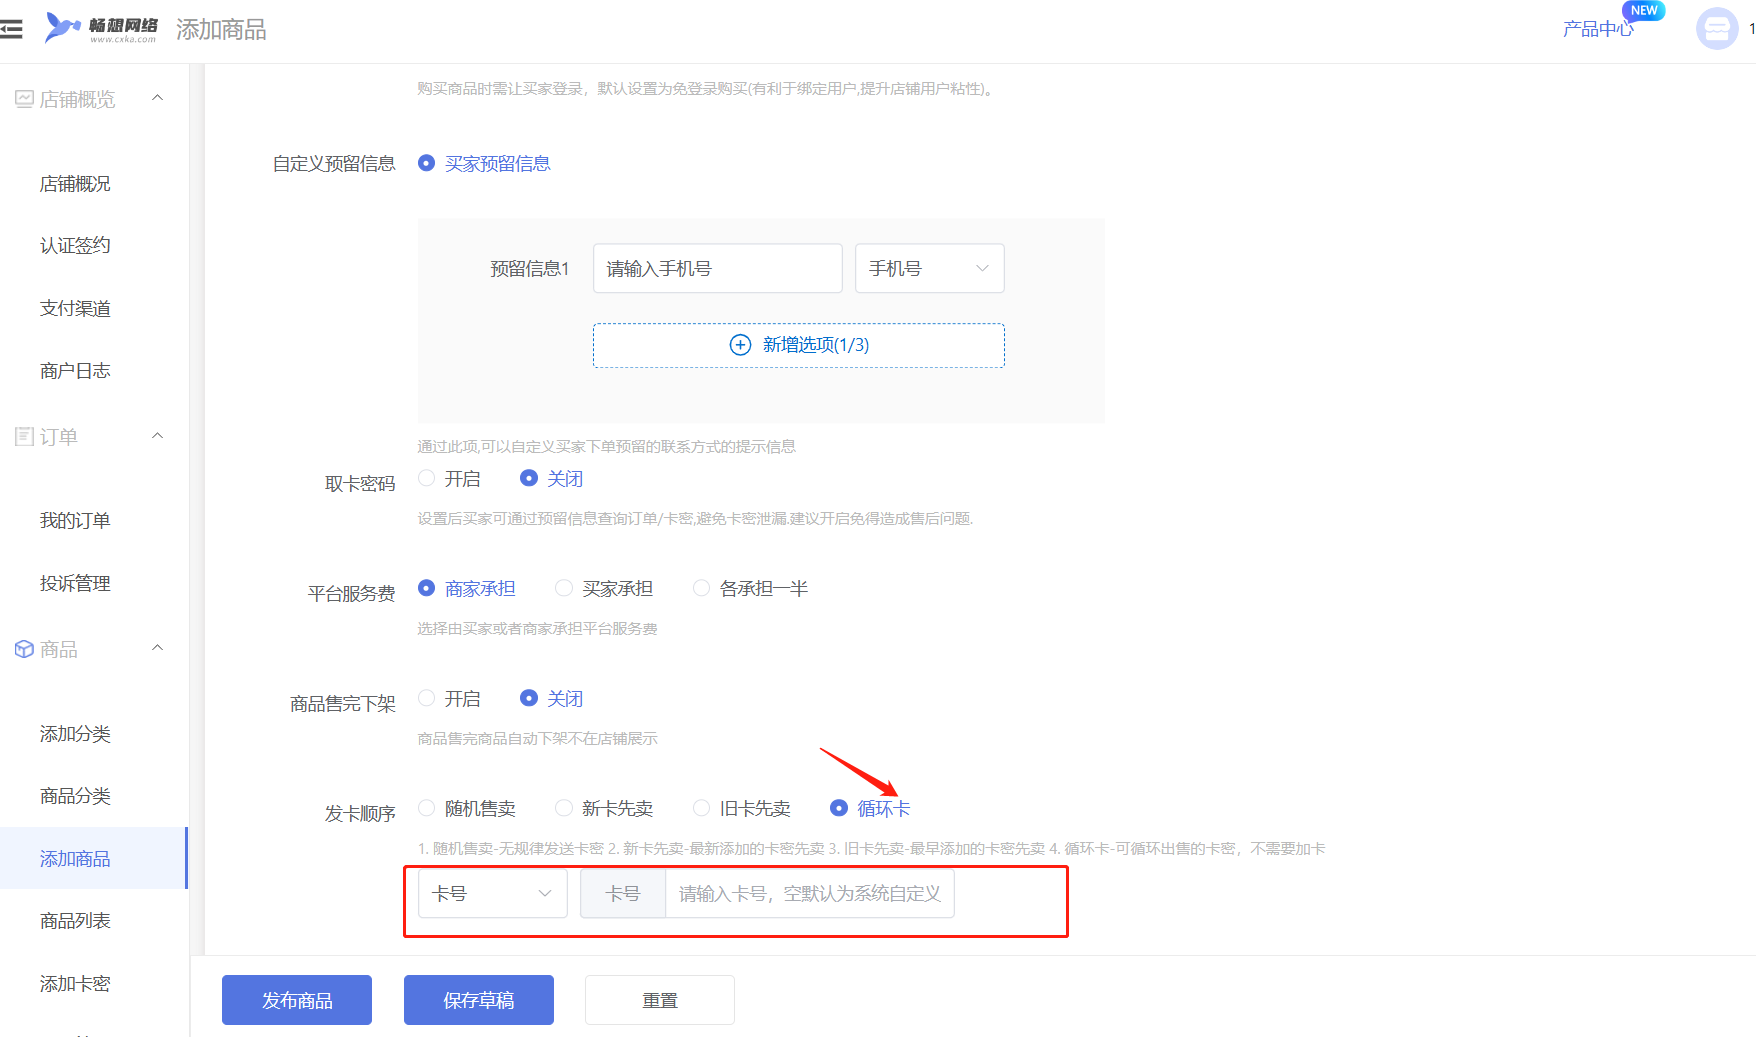This screenshot has height=1039, width=1756.
Task: Open 添加商品 menu item
Action: (94, 858)
